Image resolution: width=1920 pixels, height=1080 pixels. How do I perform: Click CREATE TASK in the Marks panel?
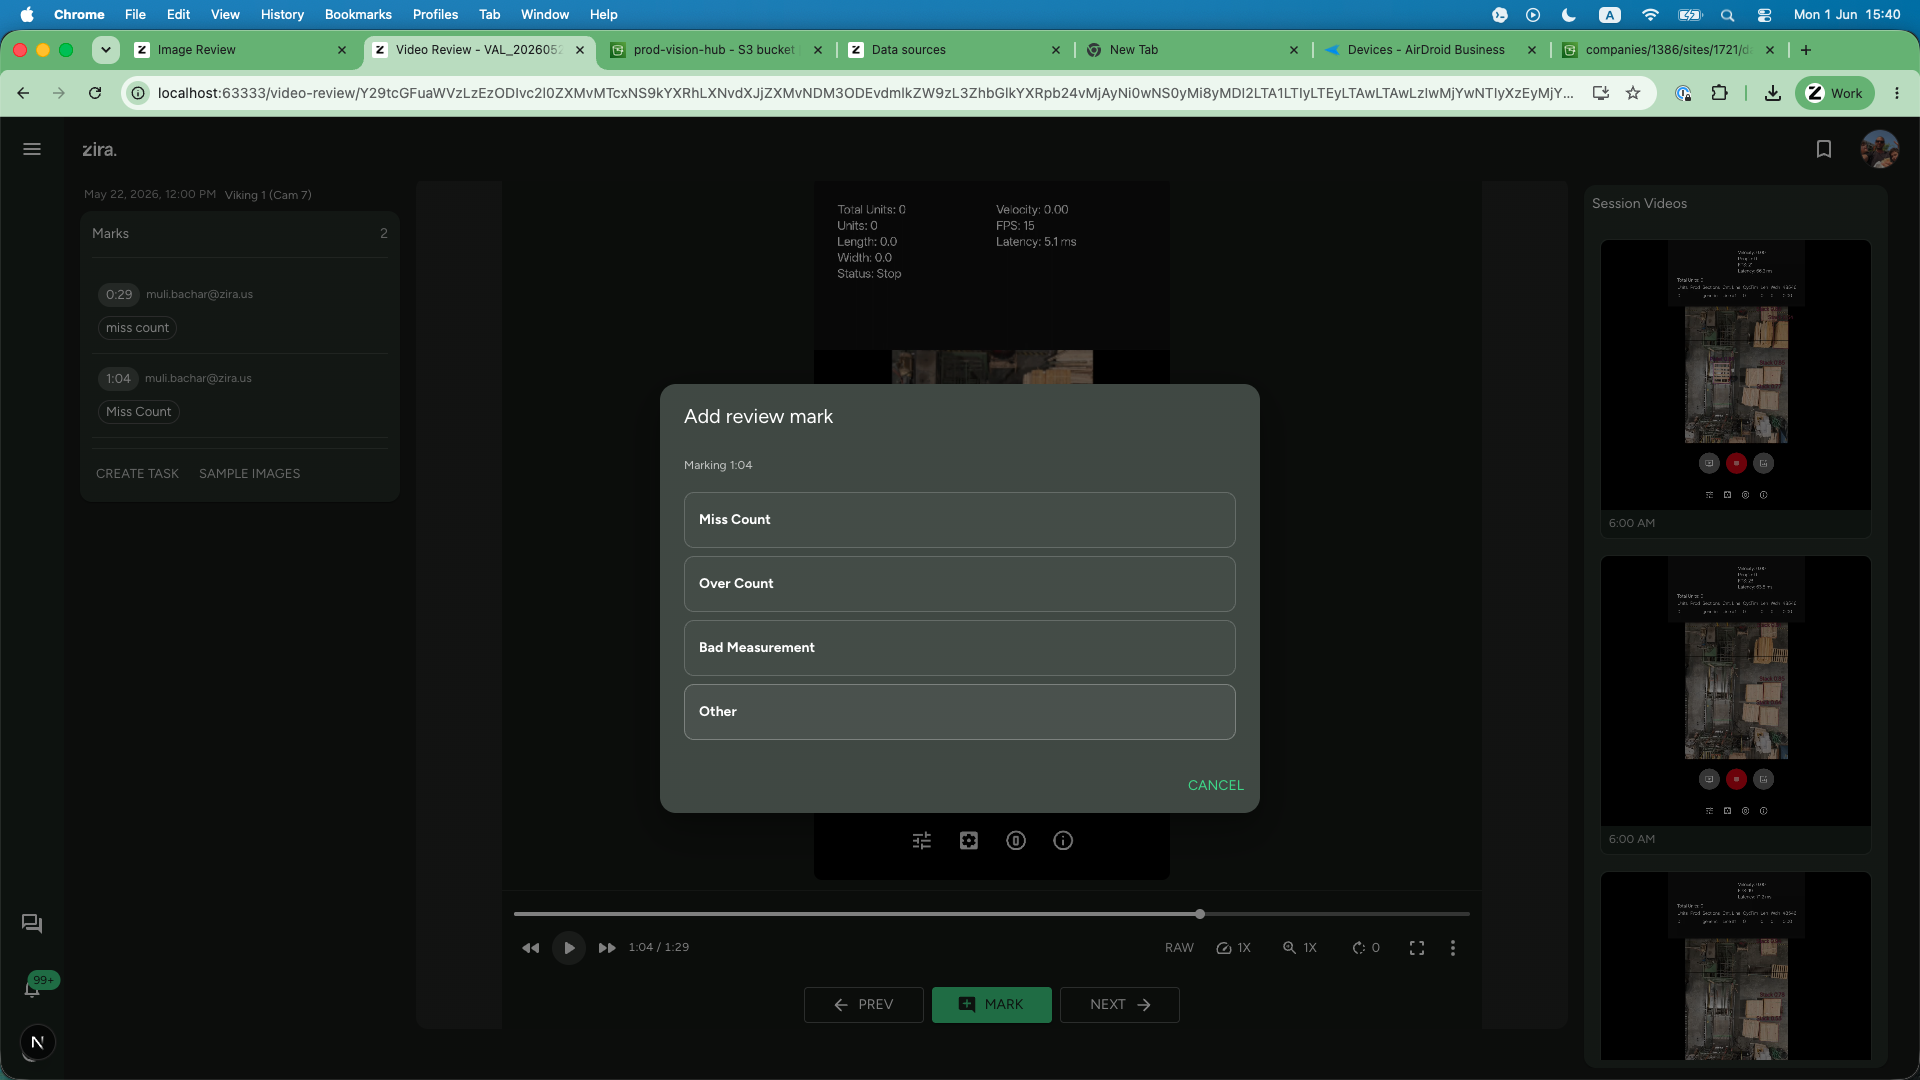pos(137,474)
